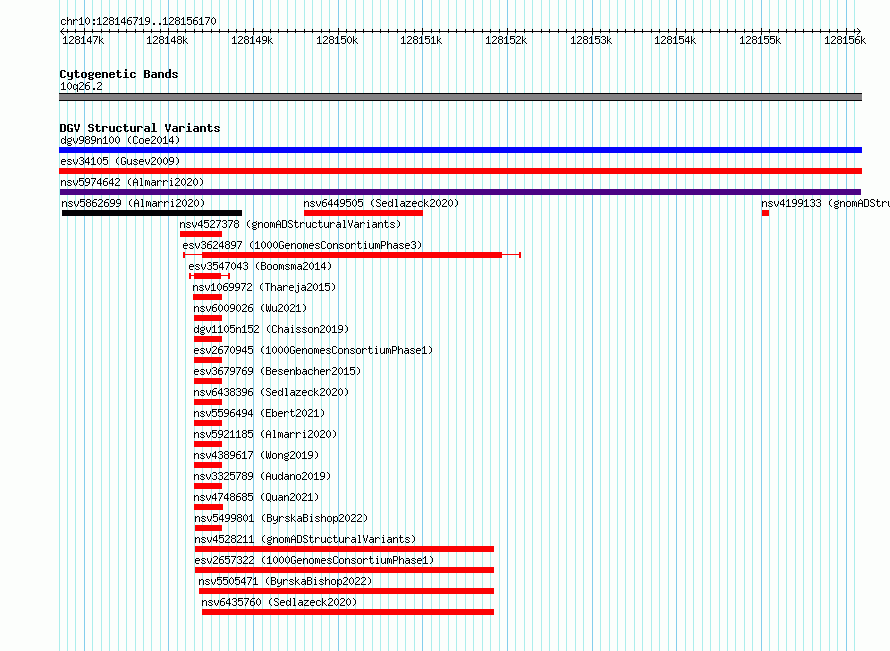Screen dimensions: 890x651
Task: Open the nsv6435760 (Sedlazeck2020) label
Action: pyautogui.click(x=280, y=602)
